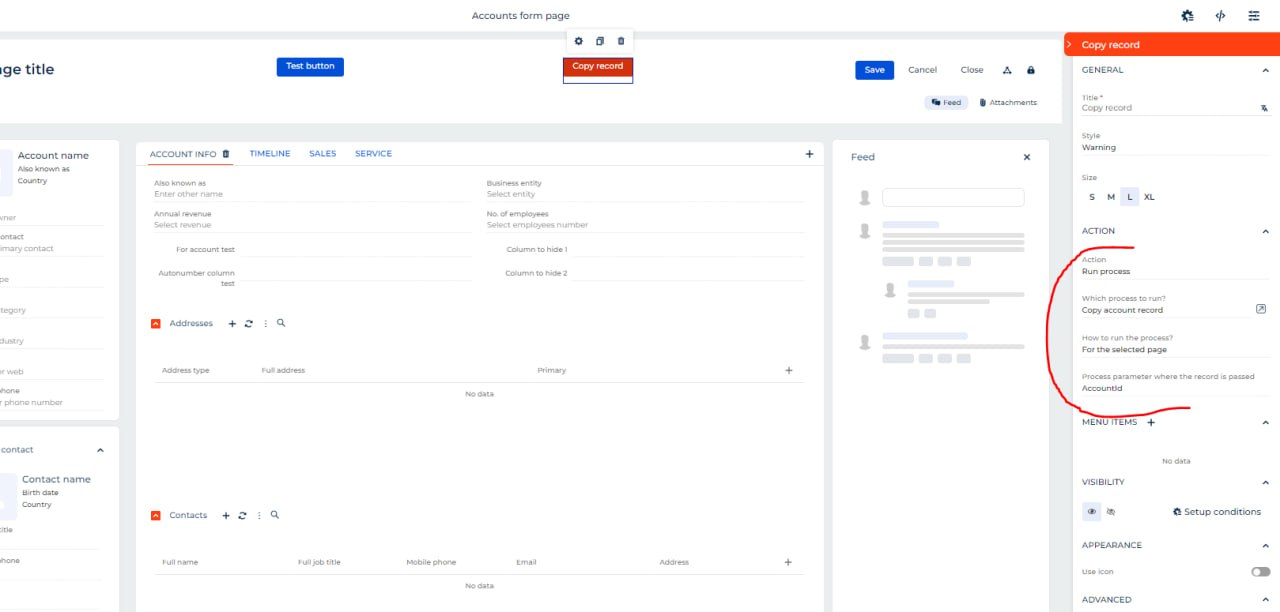Select the Copy record button on canvas
The width and height of the screenshot is (1280, 612).
(598, 67)
